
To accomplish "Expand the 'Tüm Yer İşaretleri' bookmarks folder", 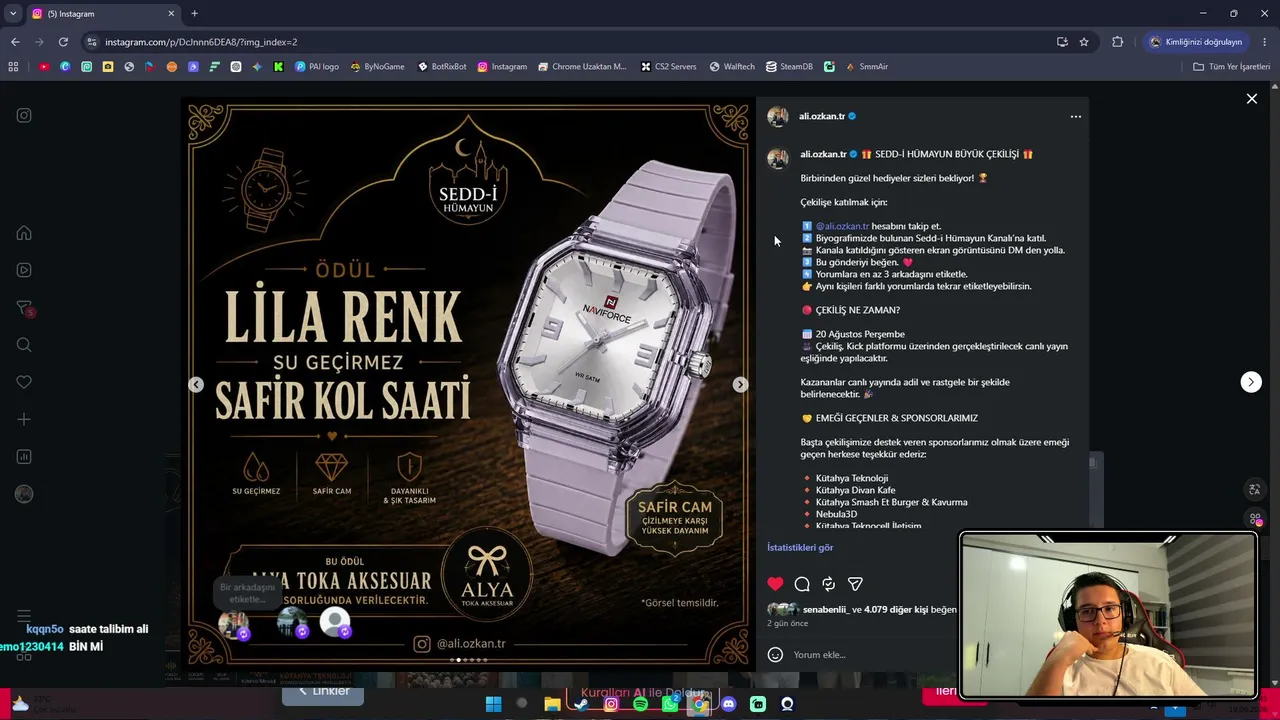I will coord(1232,67).
